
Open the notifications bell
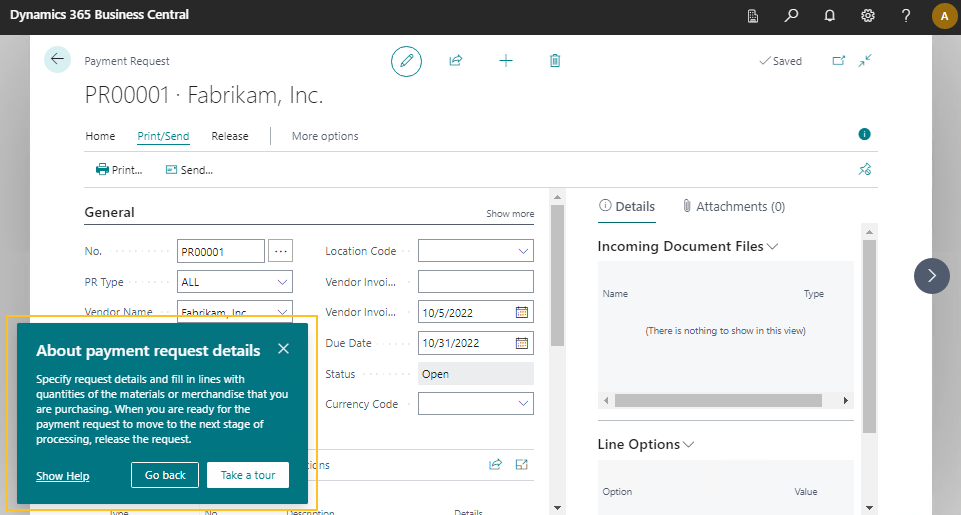[829, 16]
